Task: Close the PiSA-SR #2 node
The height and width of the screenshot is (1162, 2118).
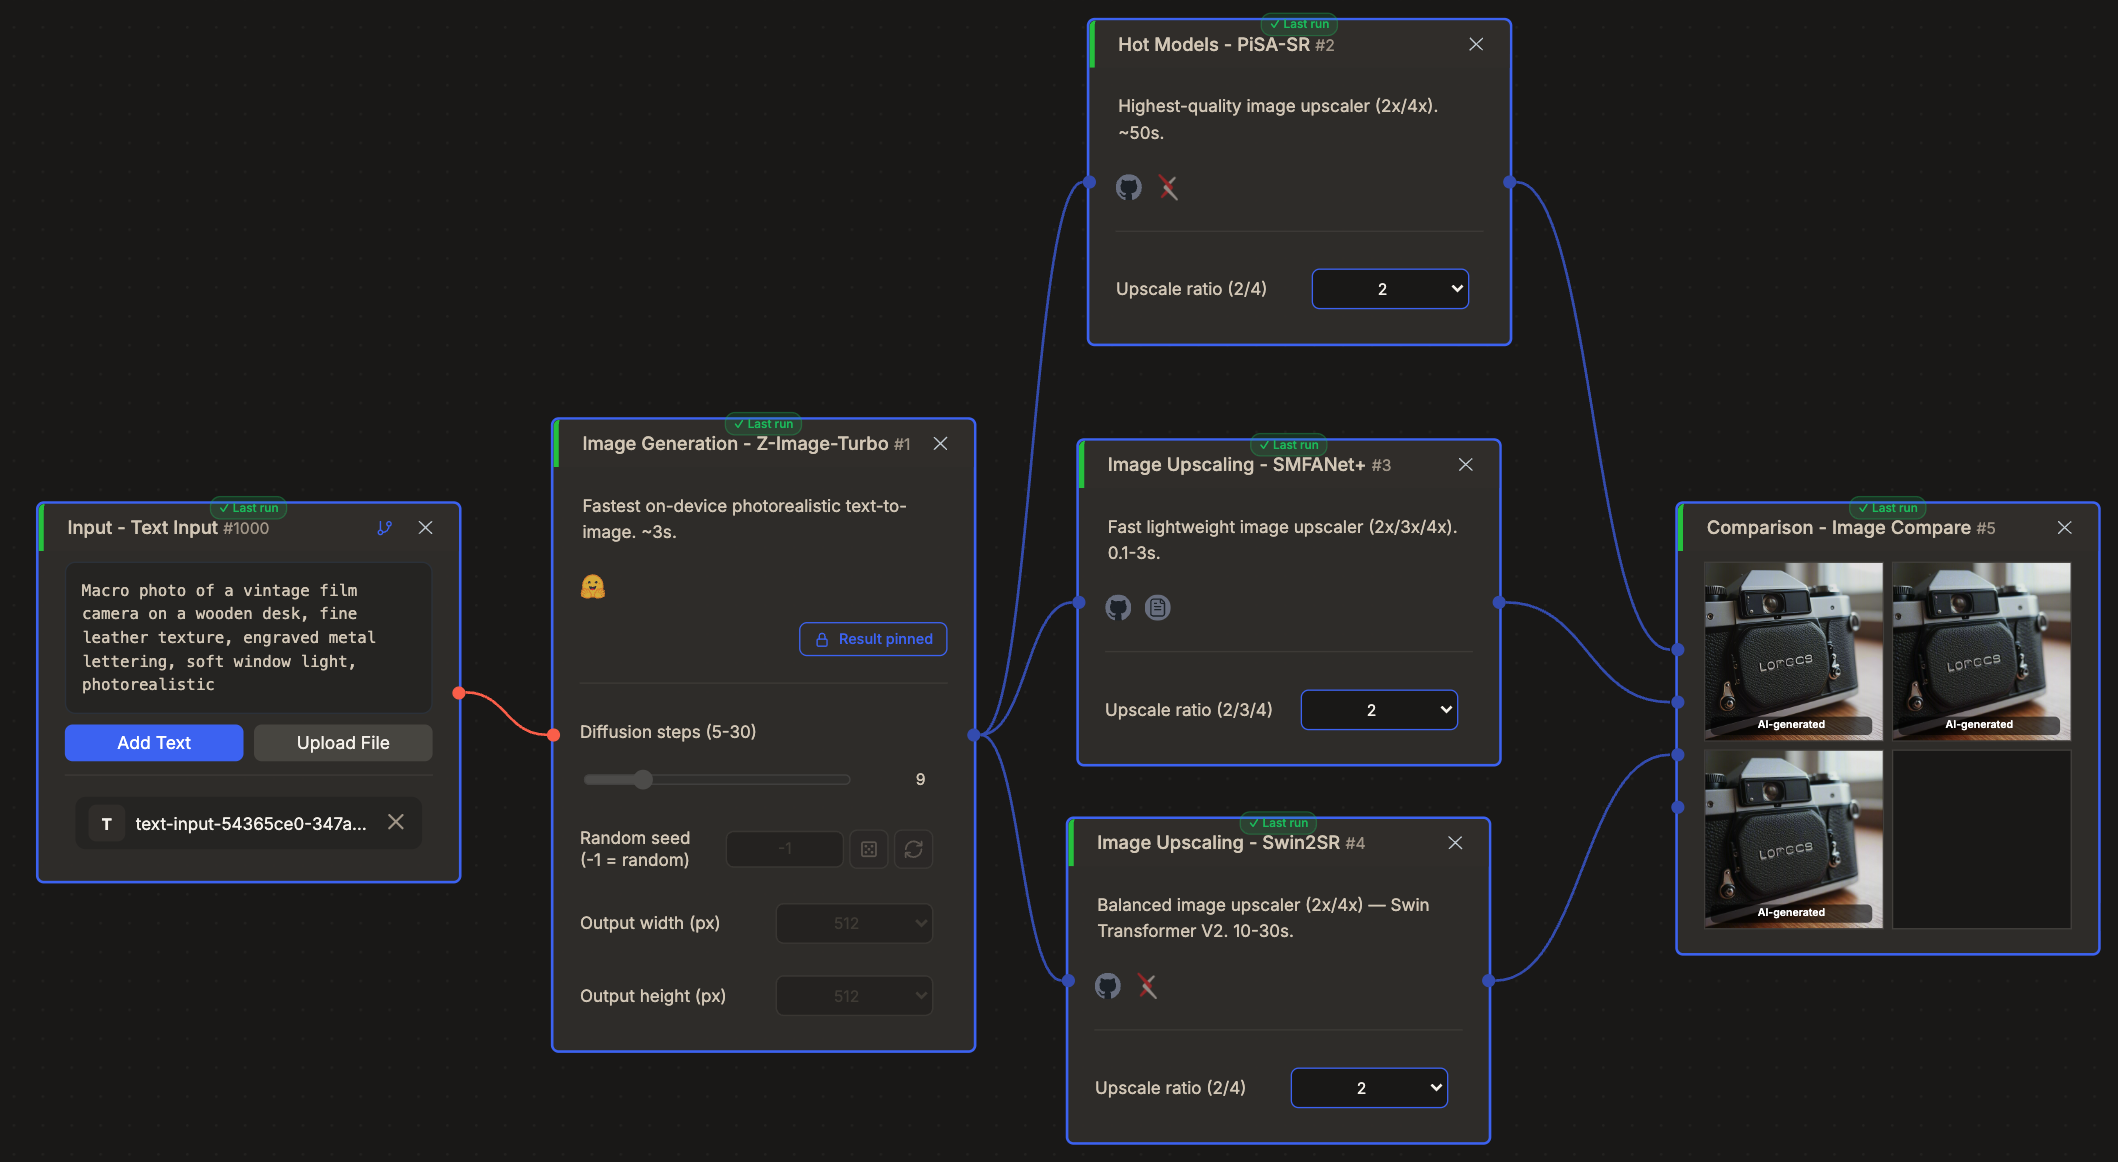Action: (x=1476, y=45)
